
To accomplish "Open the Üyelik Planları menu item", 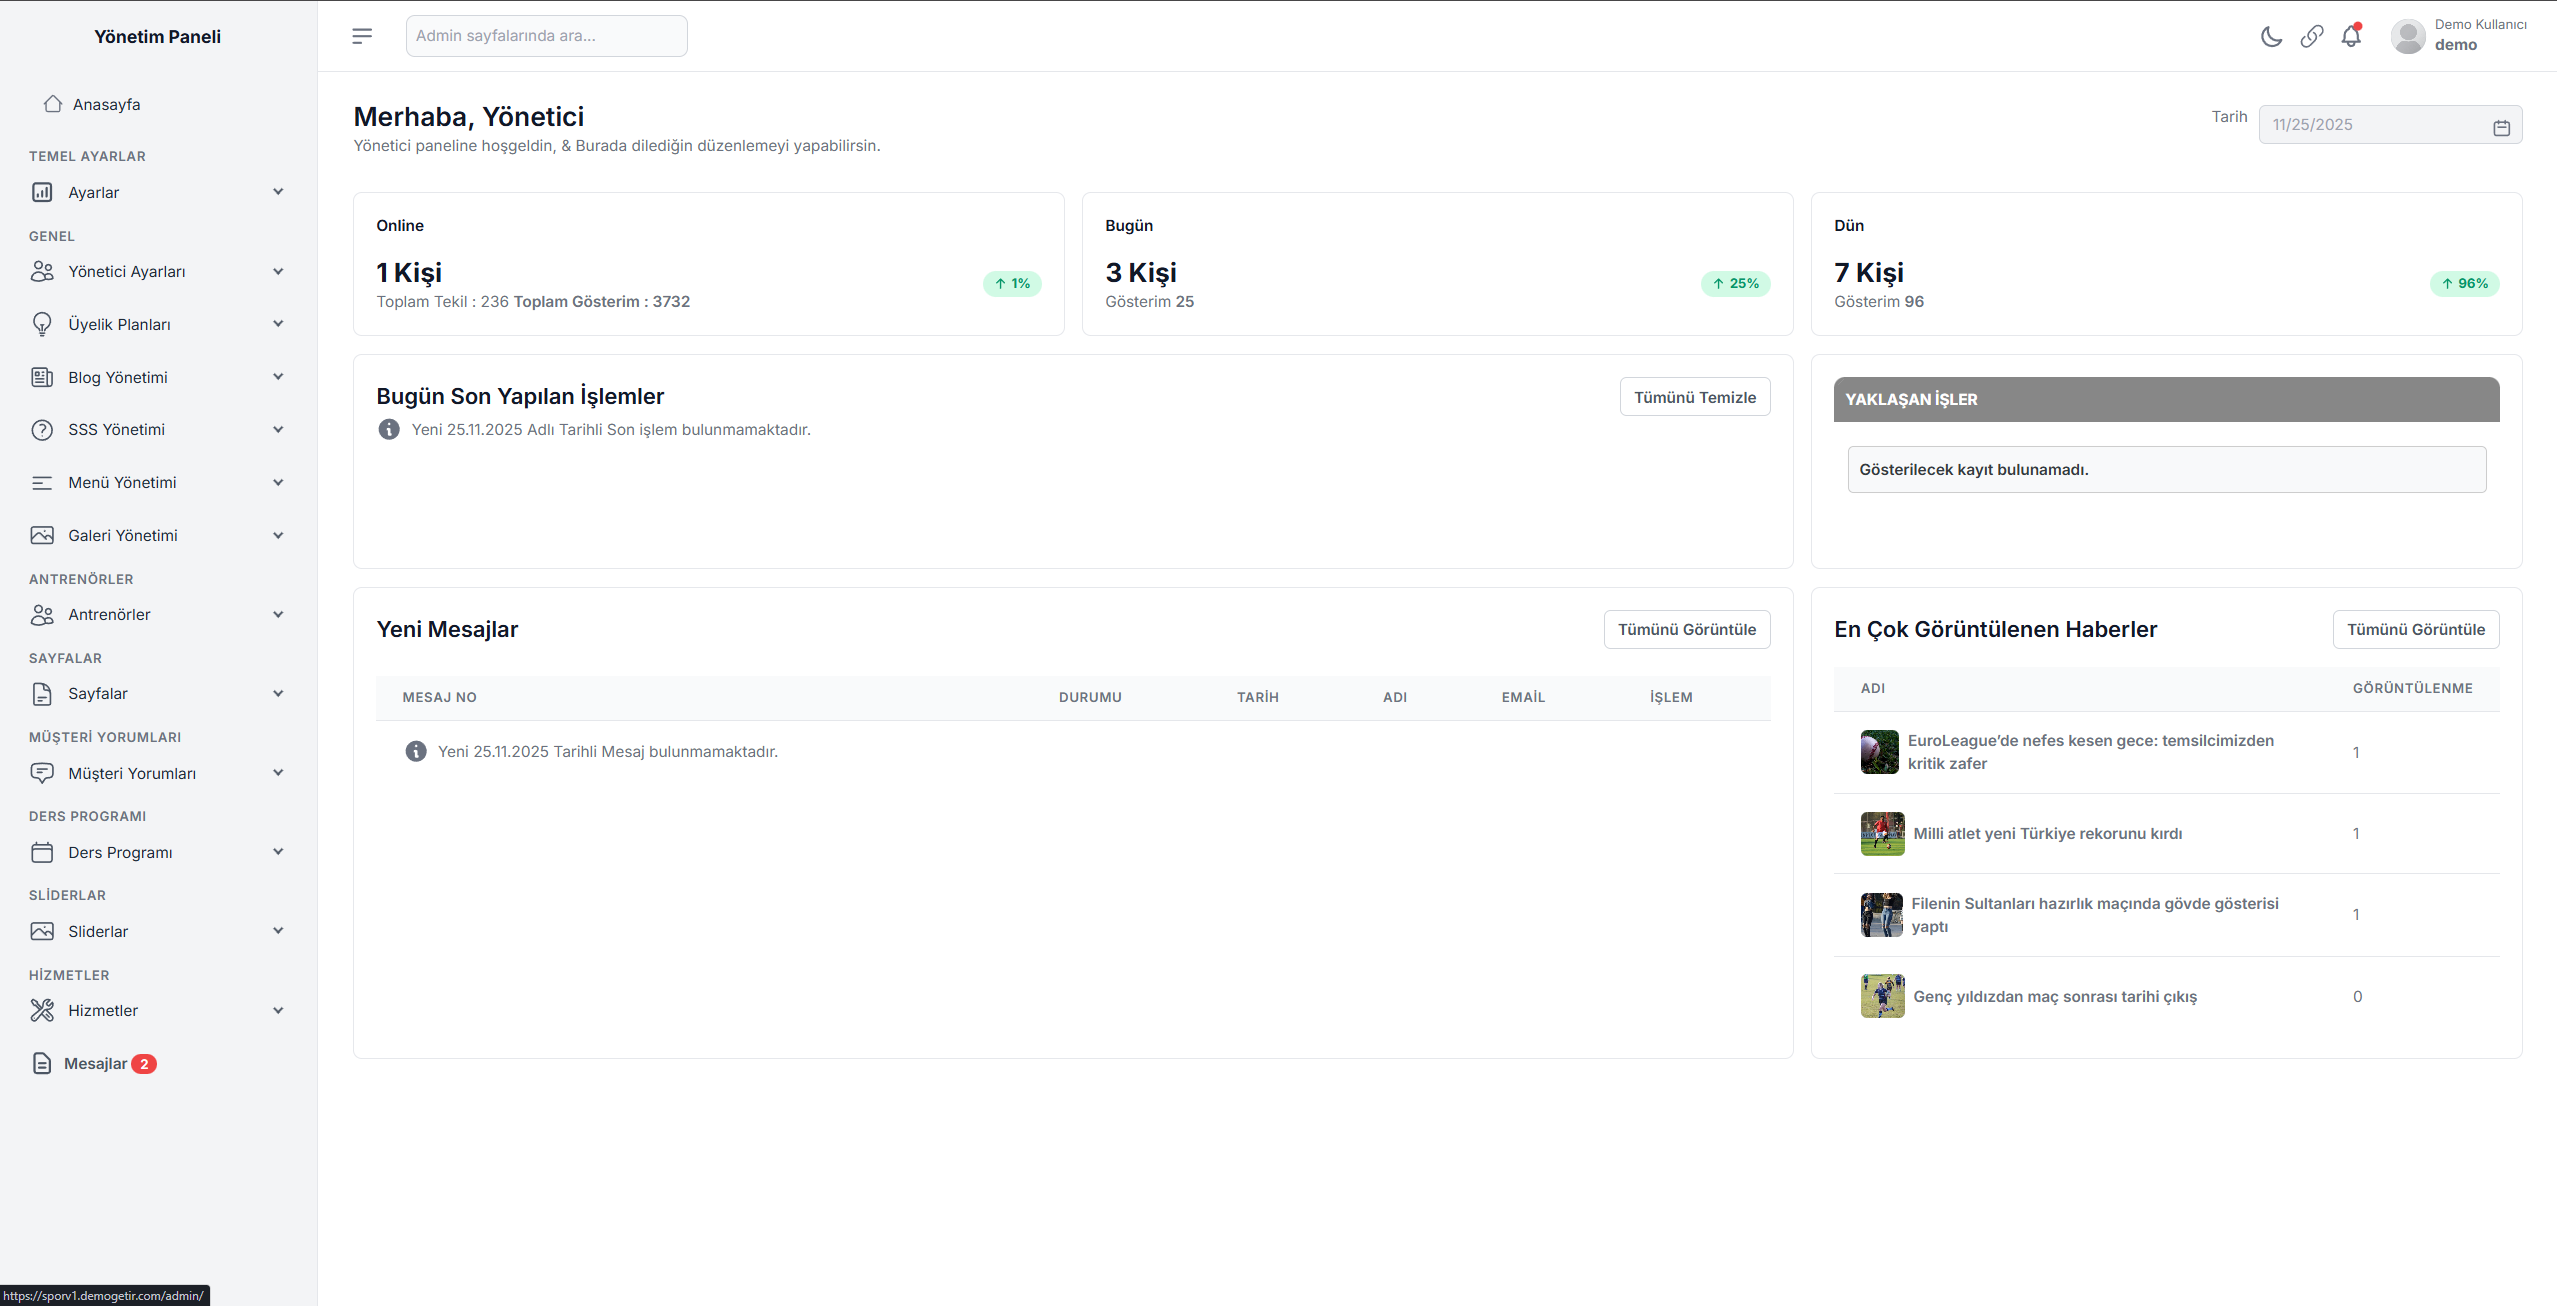I will tap(119, 324).
